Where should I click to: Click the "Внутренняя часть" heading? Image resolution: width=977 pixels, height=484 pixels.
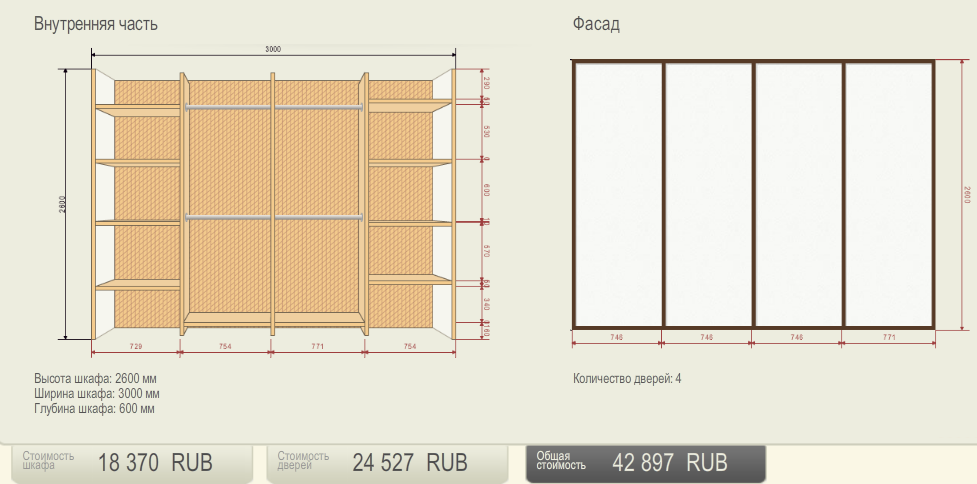tap(95, 24)
